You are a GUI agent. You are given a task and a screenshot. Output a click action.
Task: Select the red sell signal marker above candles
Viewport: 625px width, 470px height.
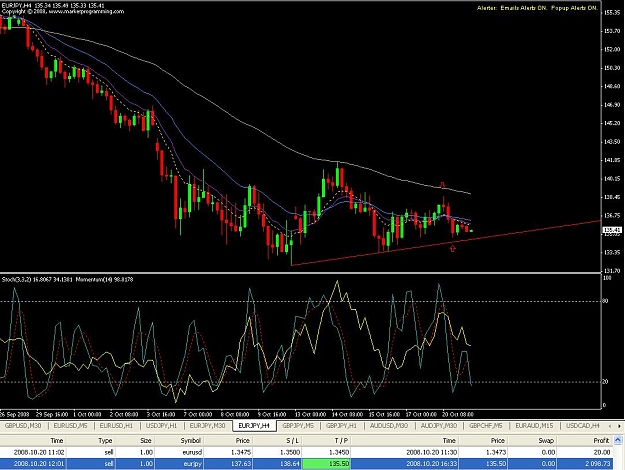coord(442,185)
